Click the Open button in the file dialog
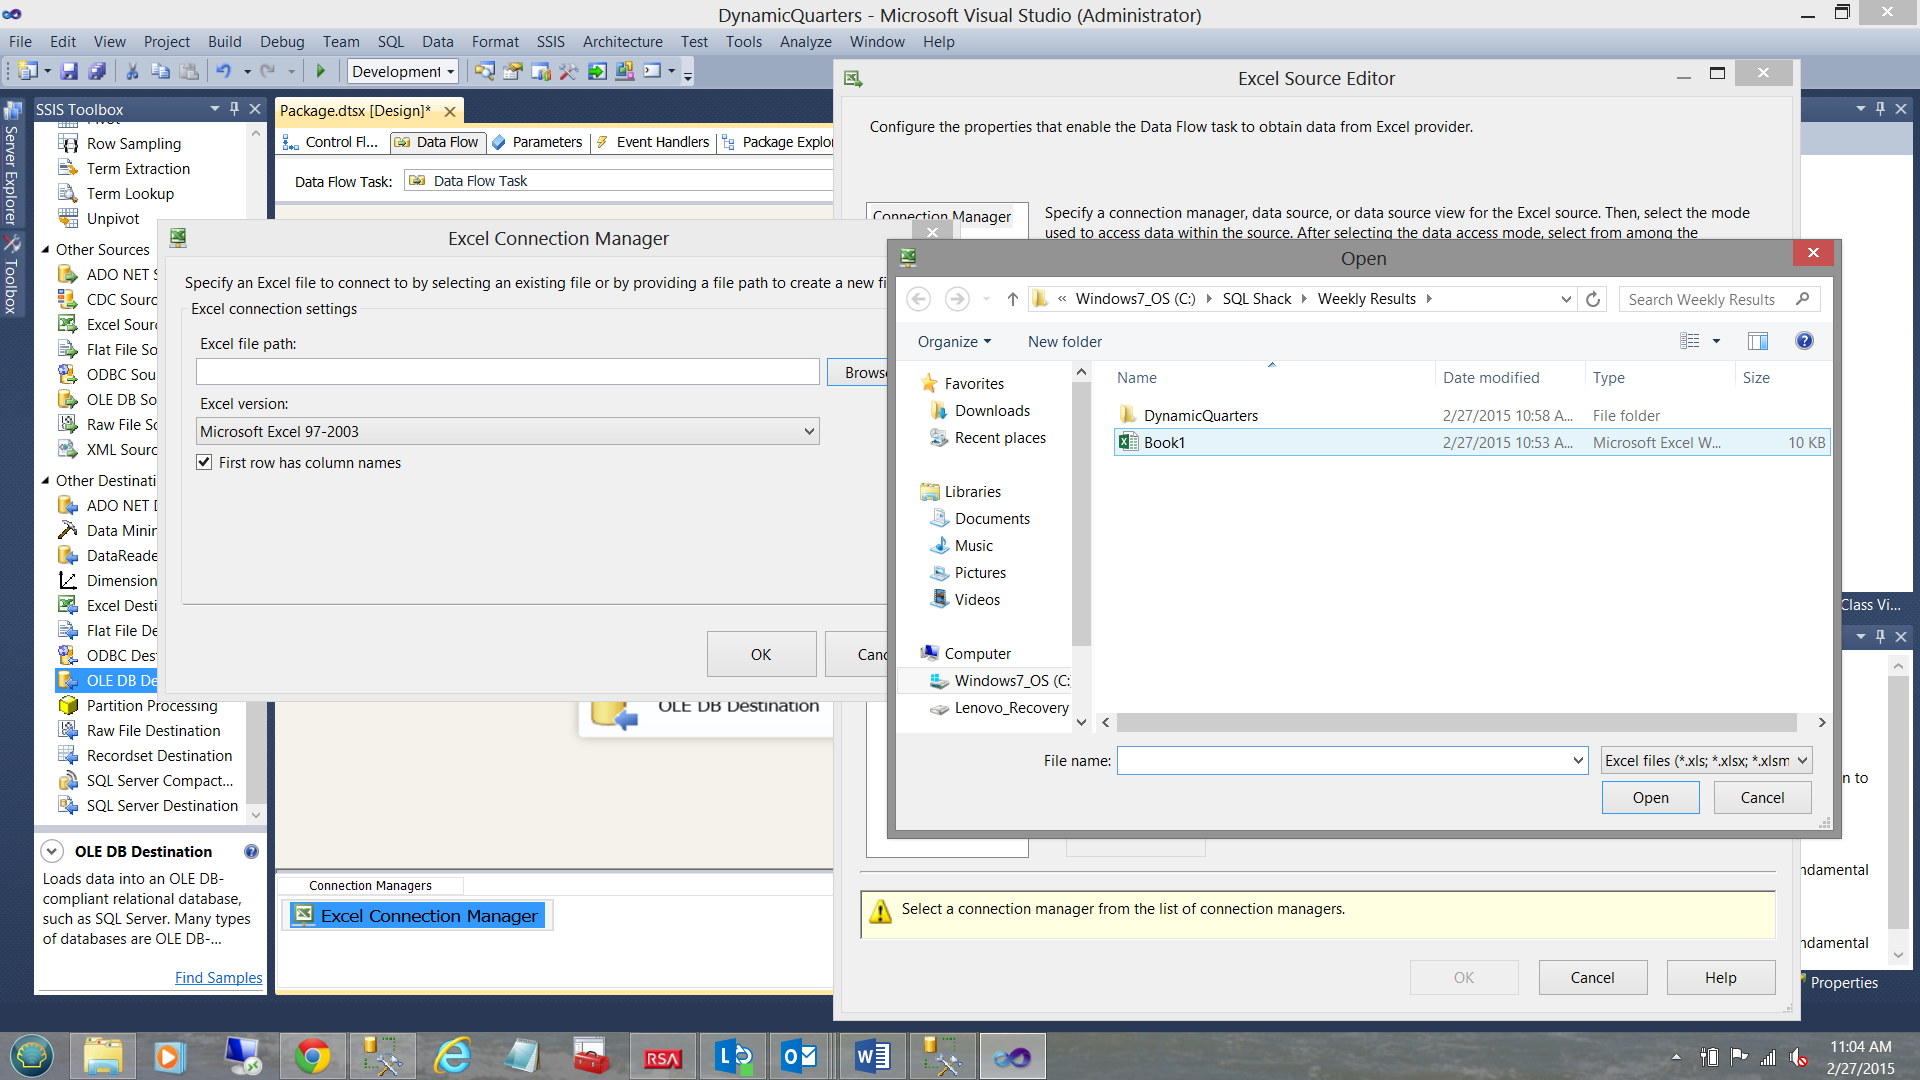This screenshot has width=1920, height=1080. [1650, 797]
